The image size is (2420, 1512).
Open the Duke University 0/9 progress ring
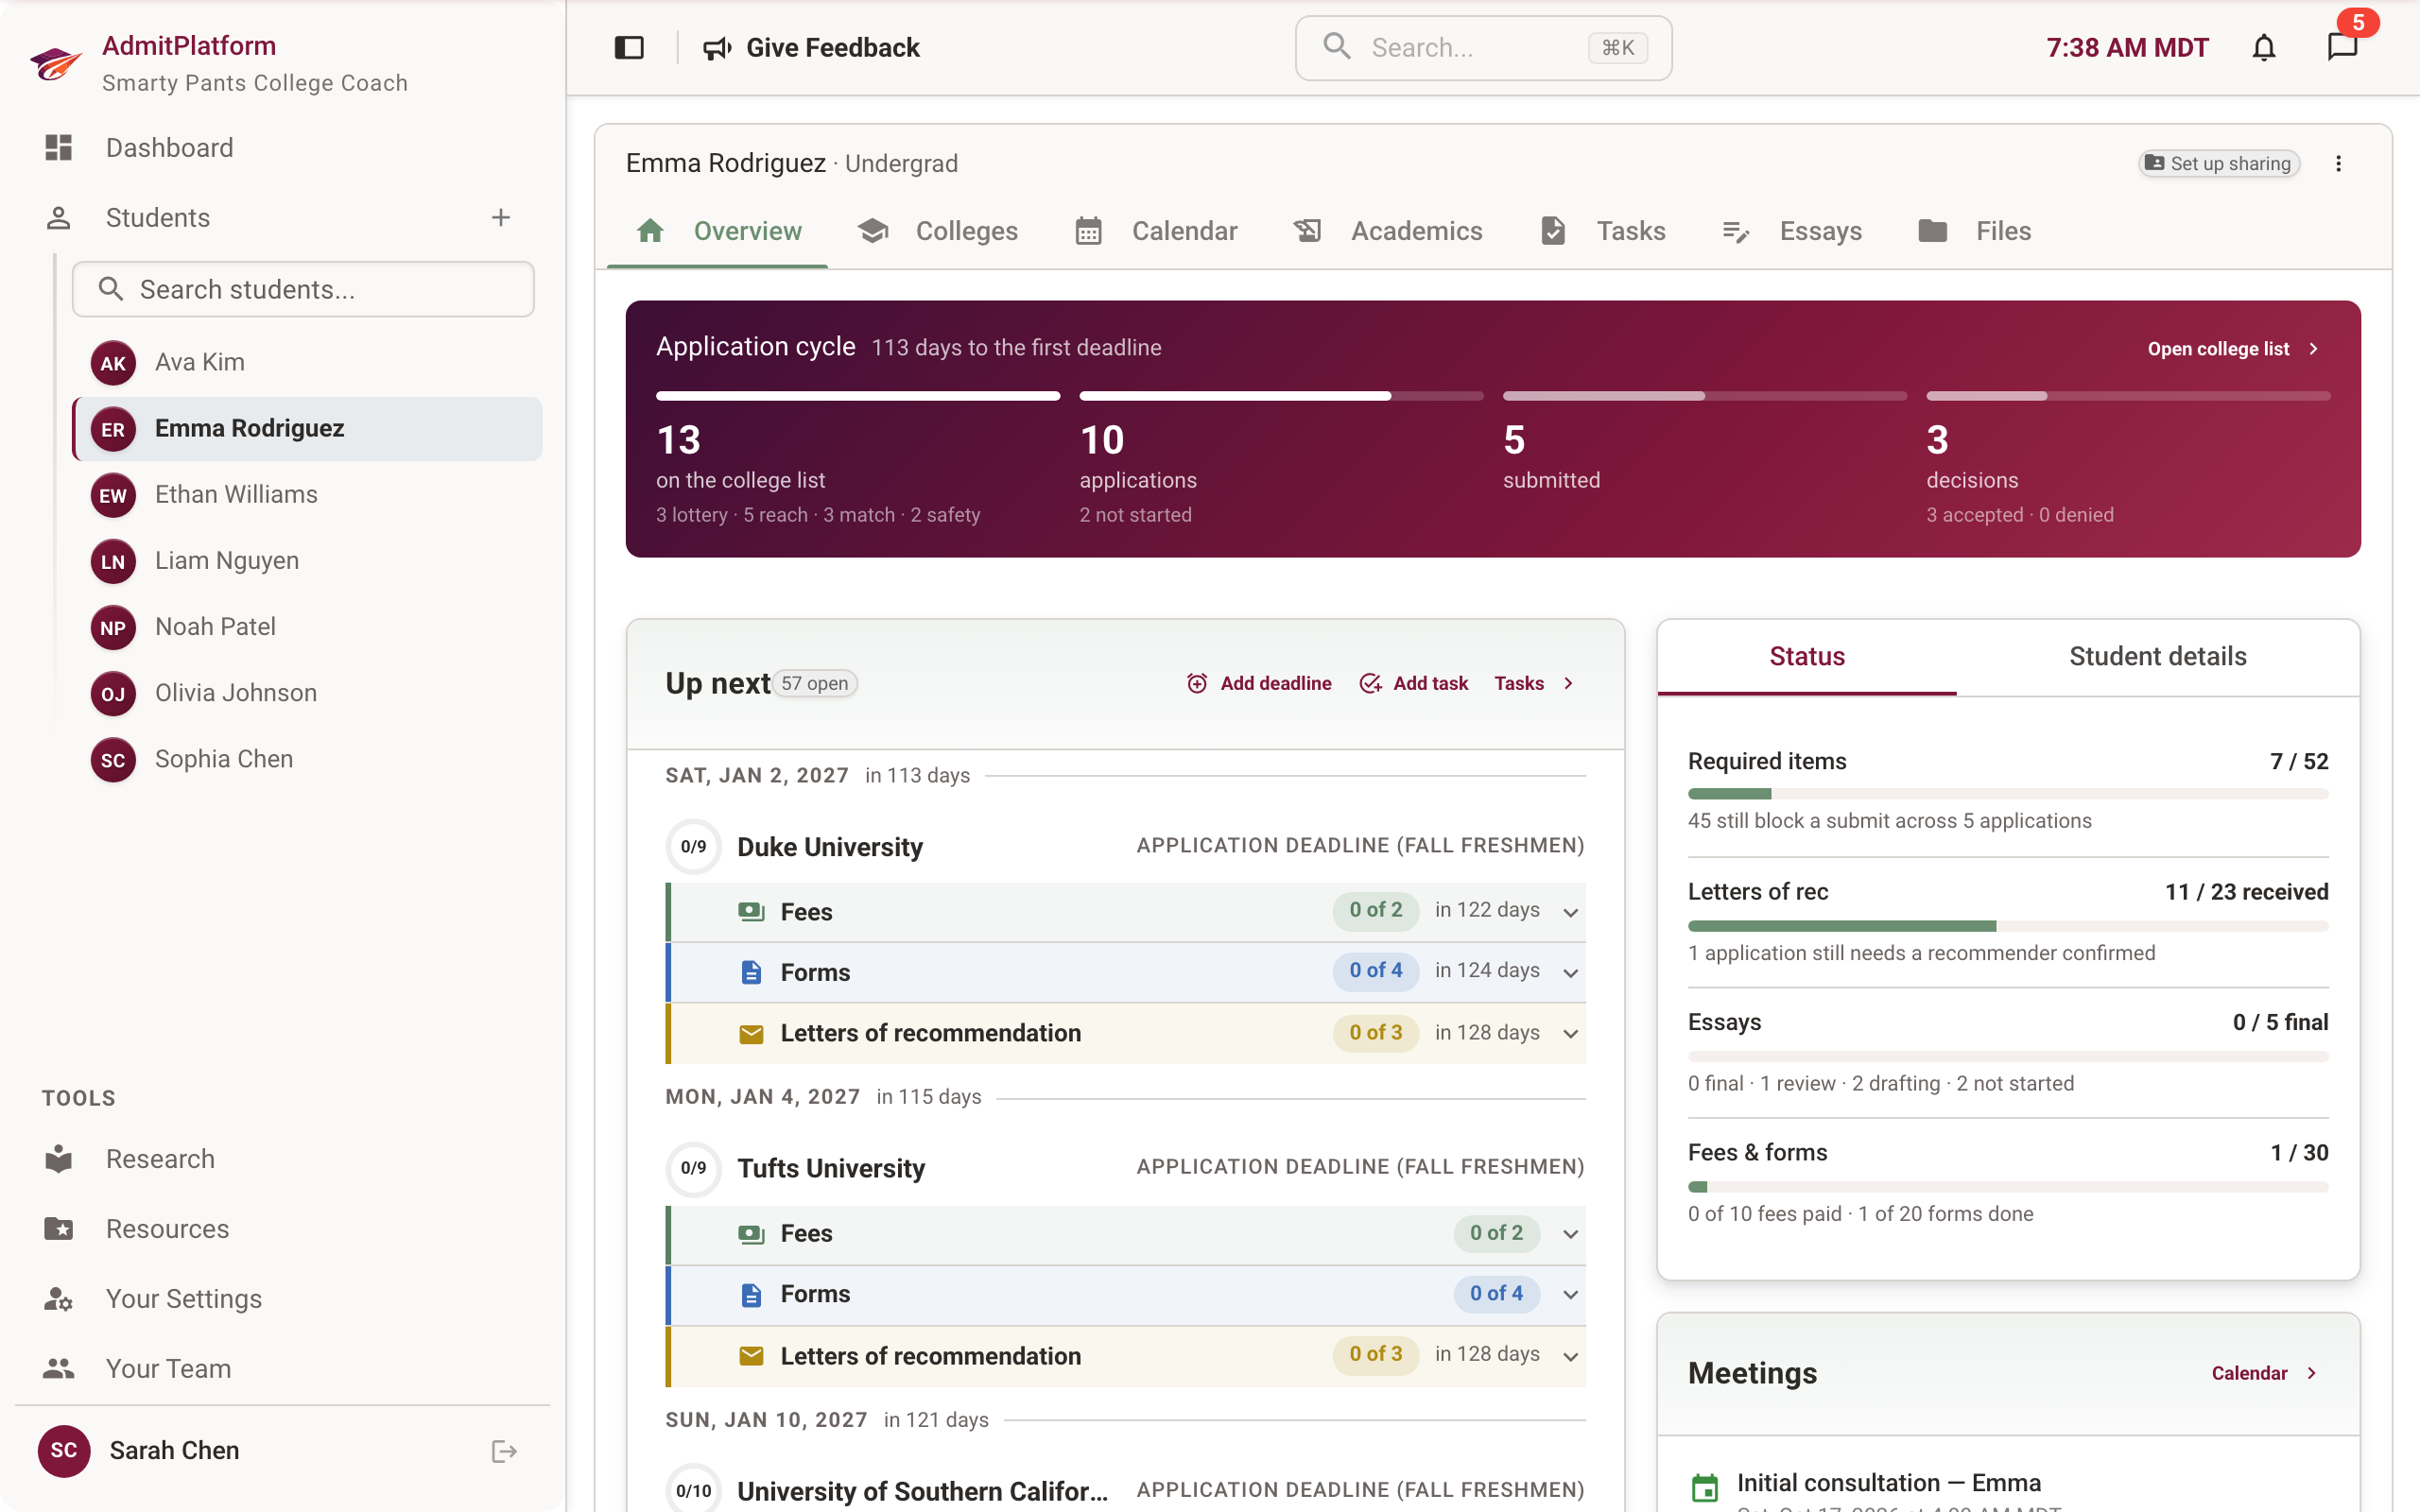coord(693,846)
